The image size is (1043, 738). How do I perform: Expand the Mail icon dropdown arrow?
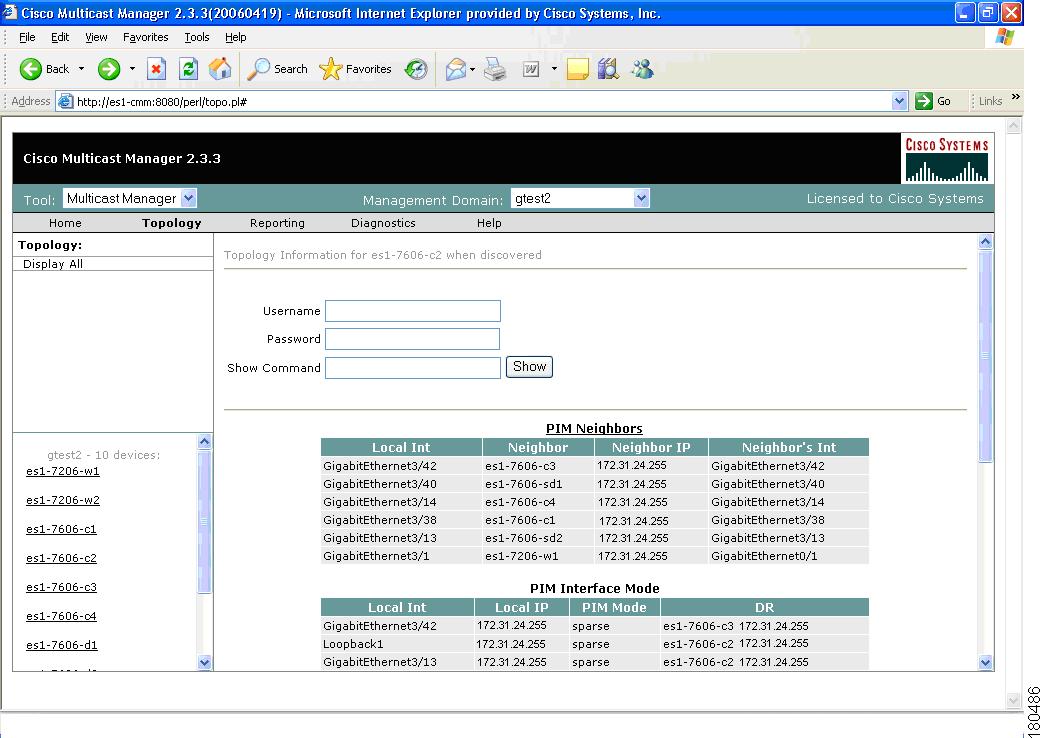tap(472, 69)
